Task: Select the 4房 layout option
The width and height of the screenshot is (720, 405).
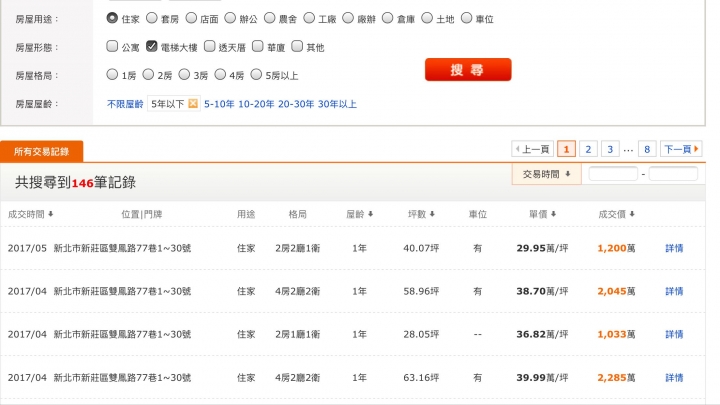Action: [220, 74]
